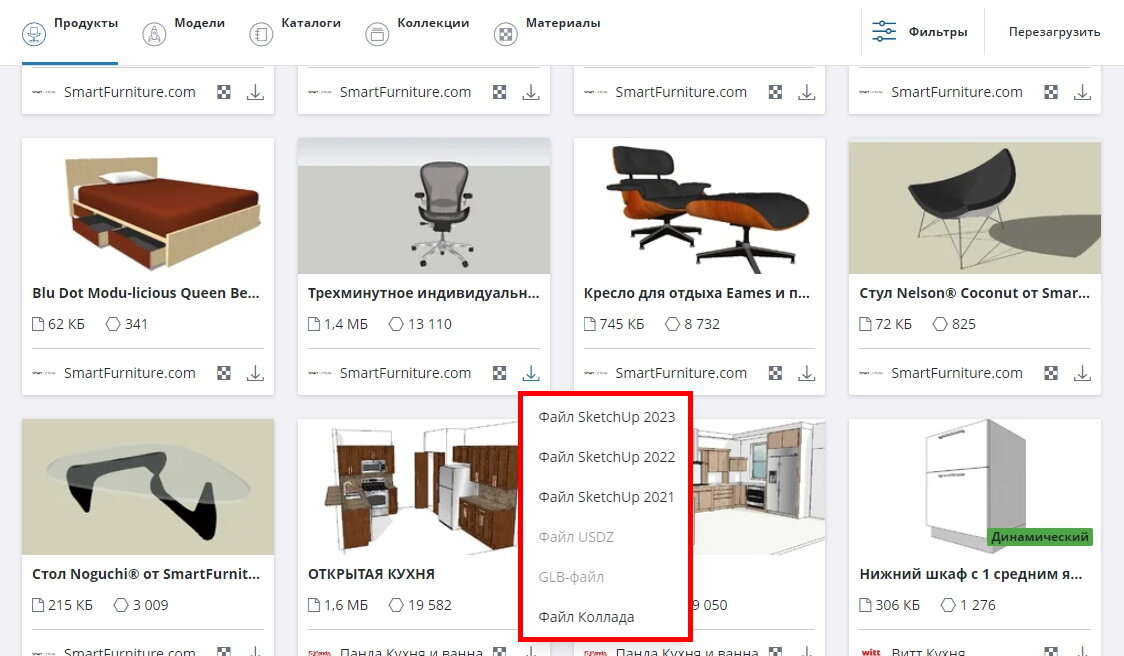Click 19 582 polygon count text

pos(429,605)
